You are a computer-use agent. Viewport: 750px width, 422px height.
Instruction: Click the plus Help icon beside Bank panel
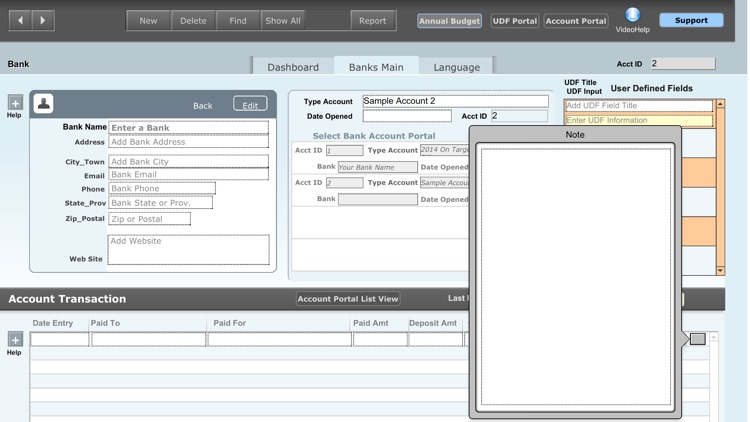coord(15,102)
